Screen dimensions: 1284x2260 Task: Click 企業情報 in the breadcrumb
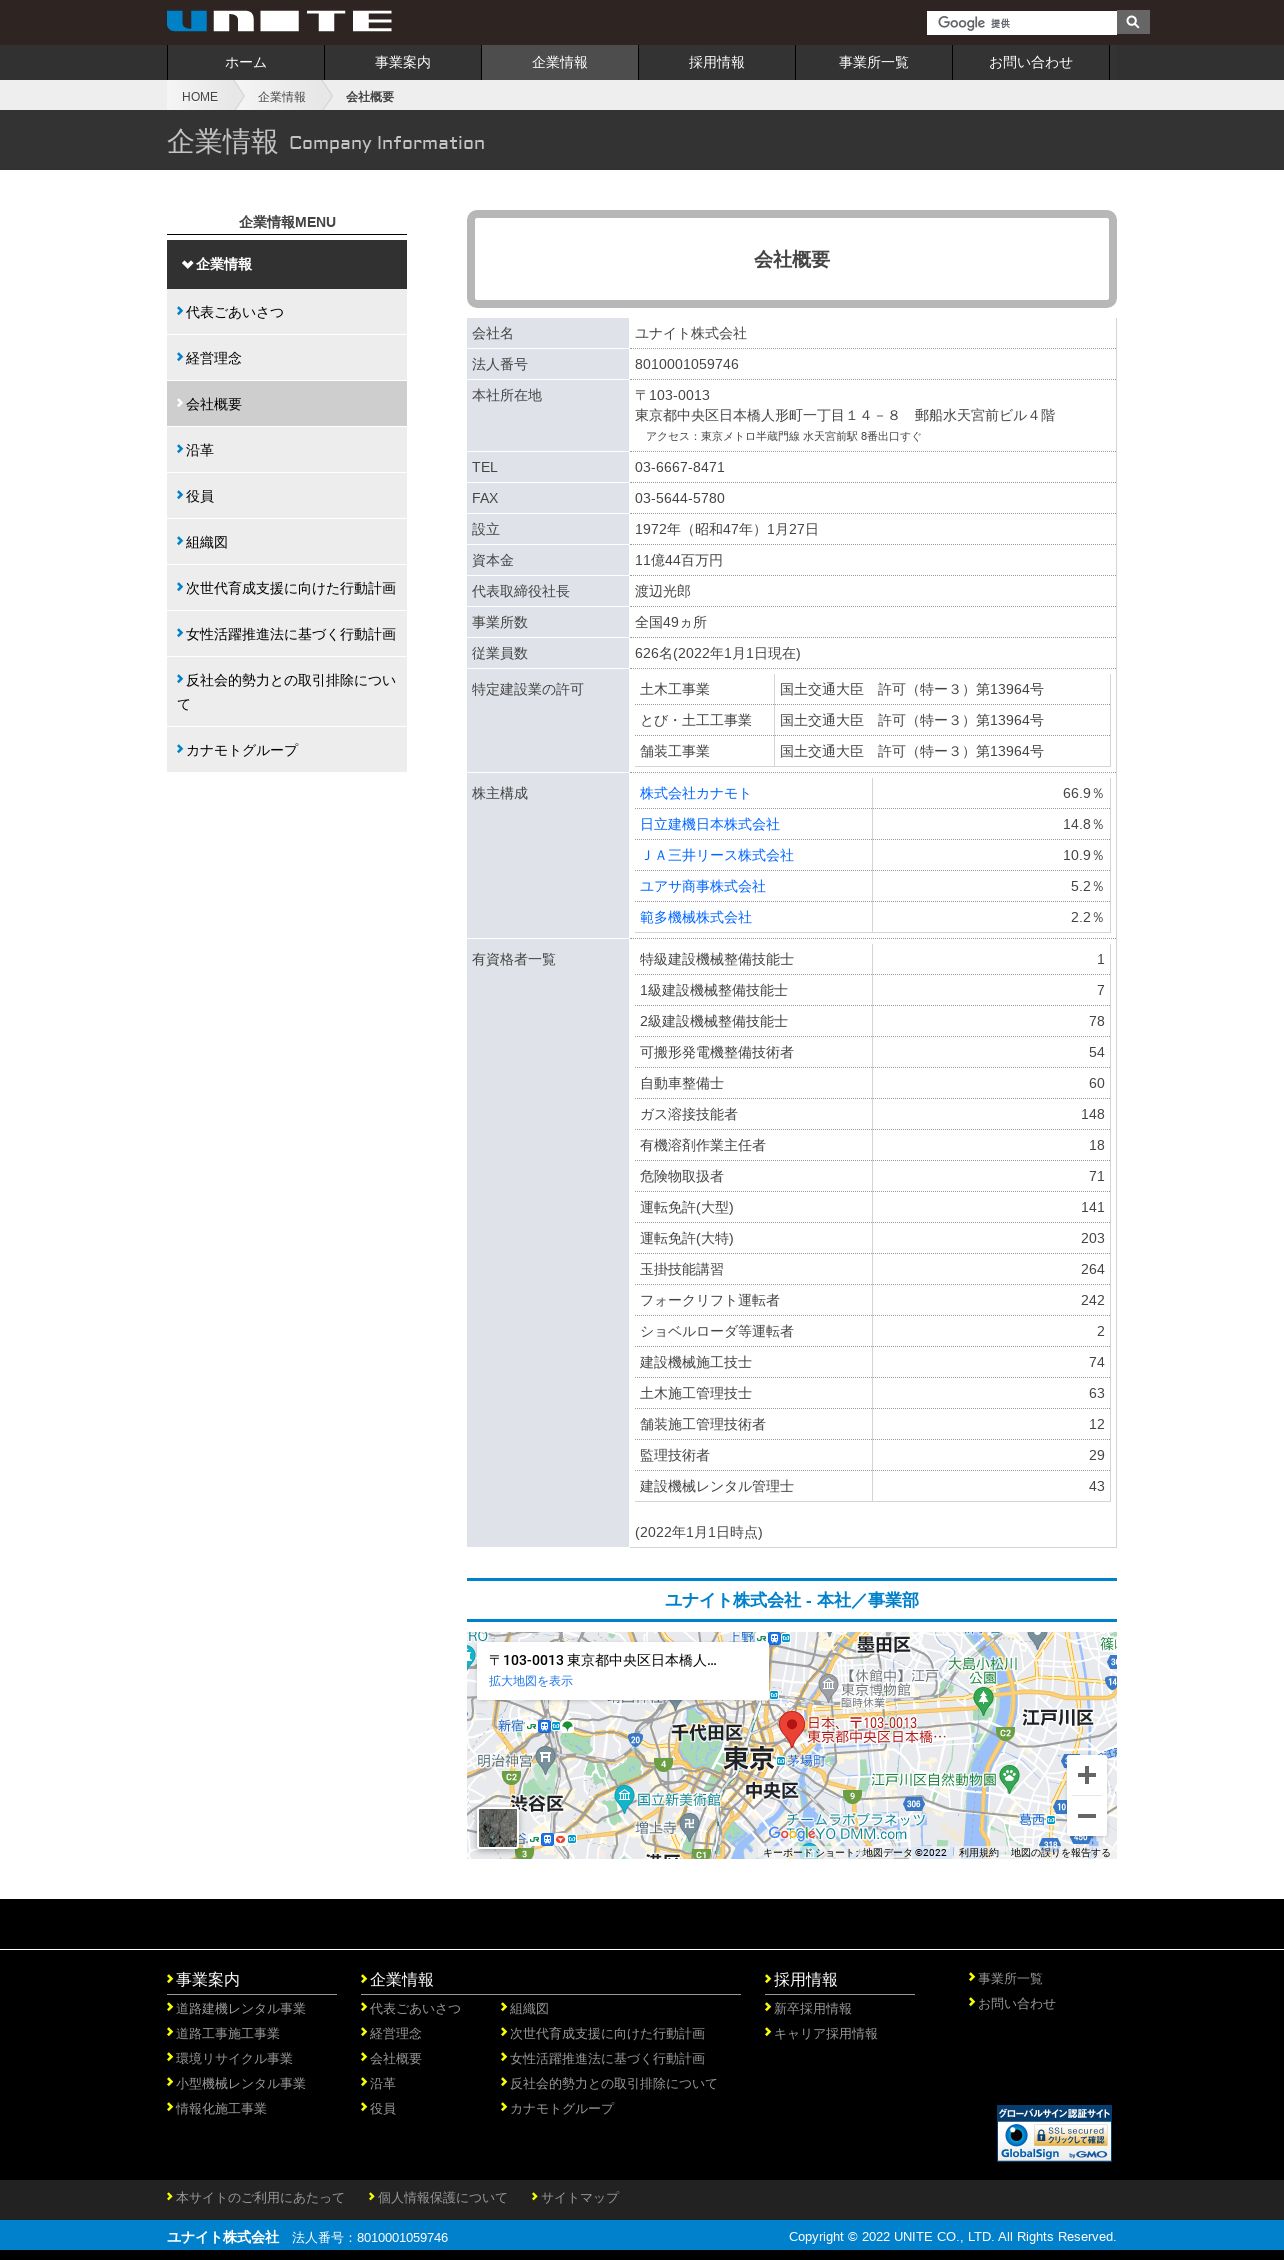(282, 97)
